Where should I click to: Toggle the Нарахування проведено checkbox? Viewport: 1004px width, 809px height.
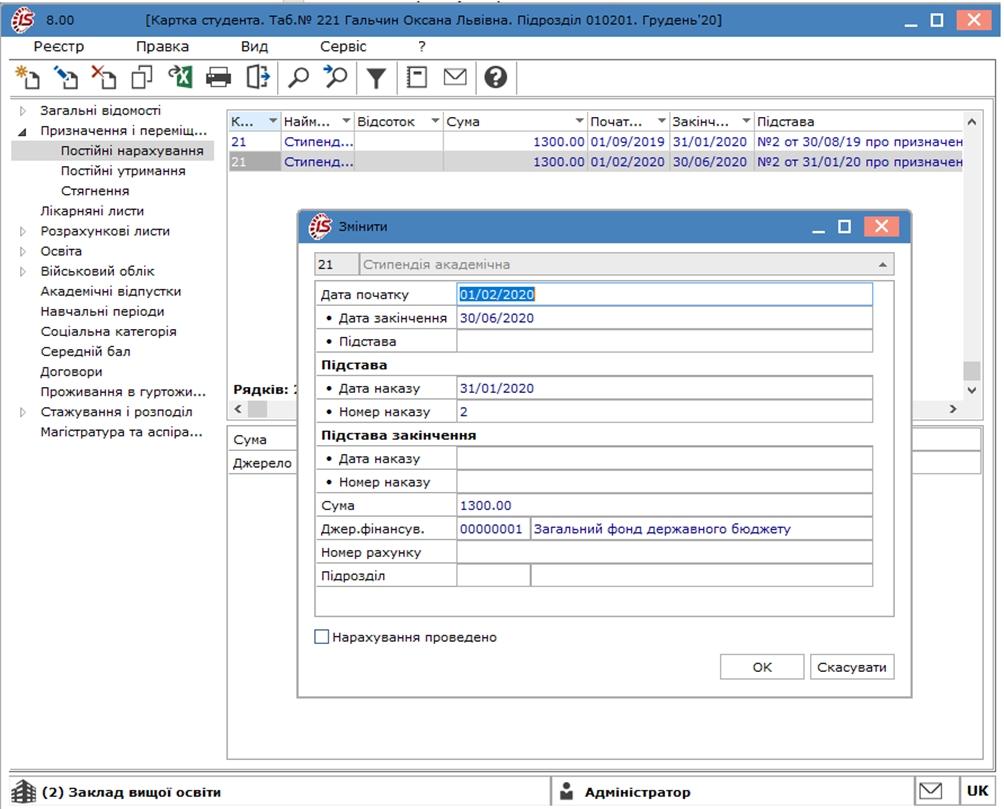(x=321, y=637)
